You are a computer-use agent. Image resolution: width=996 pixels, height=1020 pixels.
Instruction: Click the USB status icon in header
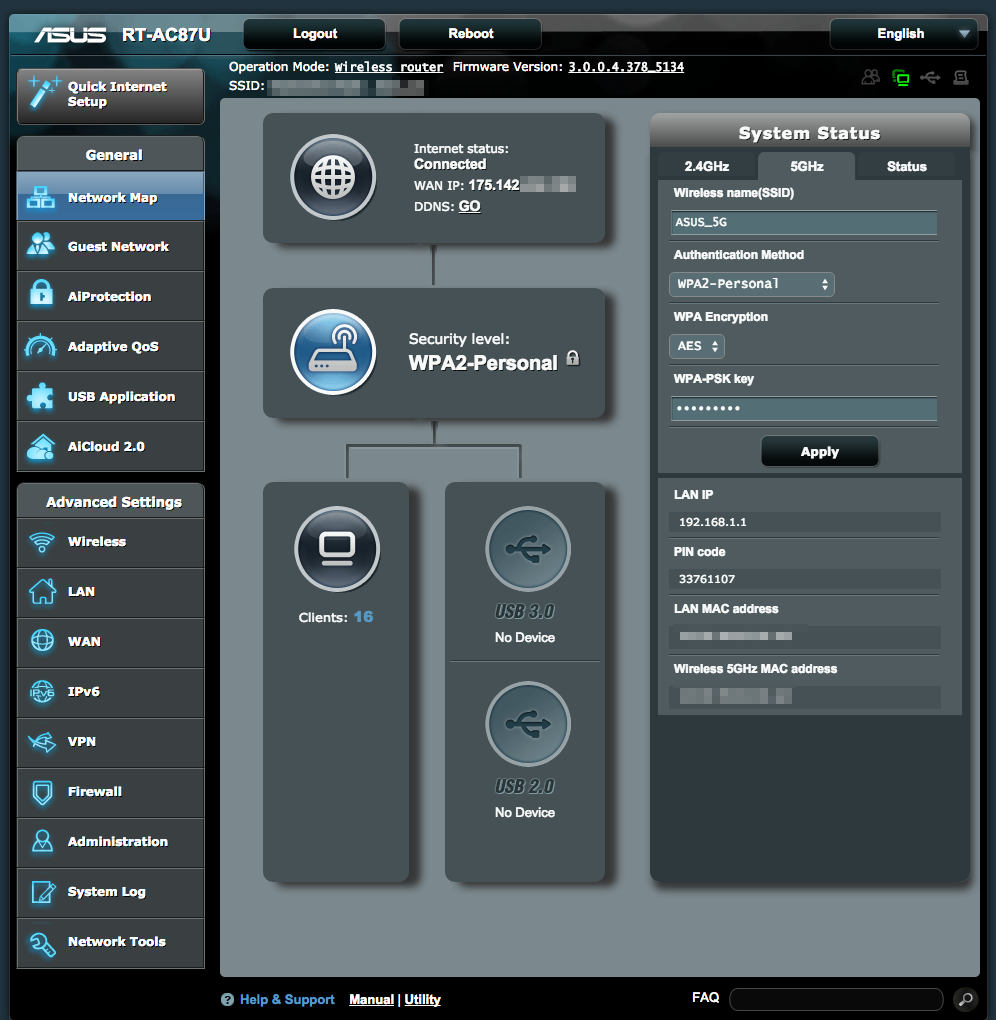[x=931, y=77]
